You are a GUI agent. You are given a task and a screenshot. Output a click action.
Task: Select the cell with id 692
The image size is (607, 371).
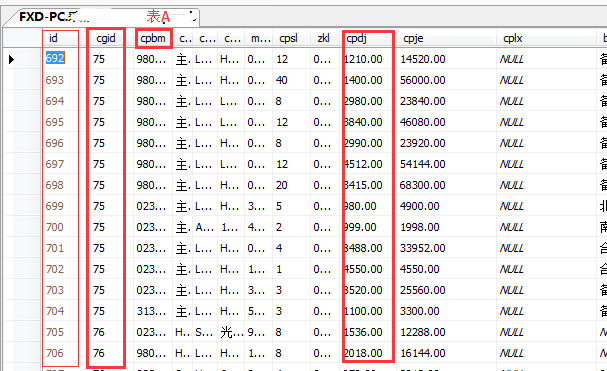(55, 58)
